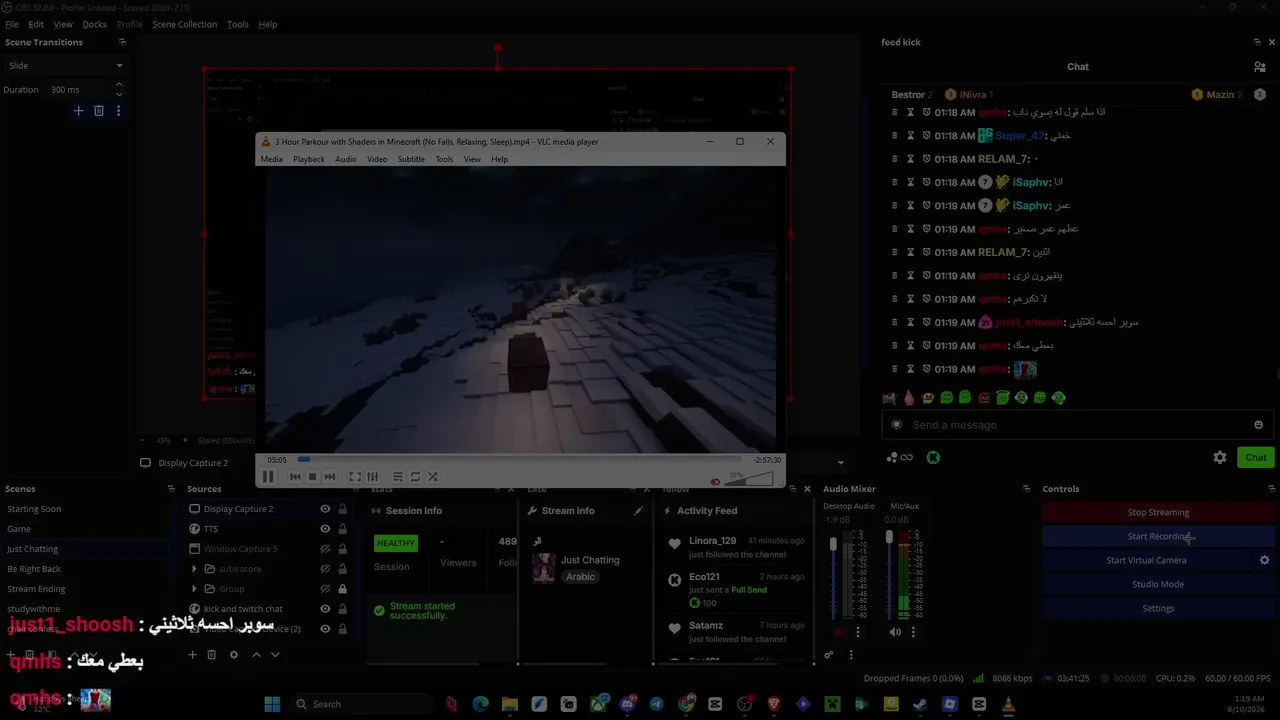The image size is (1280, 720).
Task: Move selected source down
Action: click(275, 655)
